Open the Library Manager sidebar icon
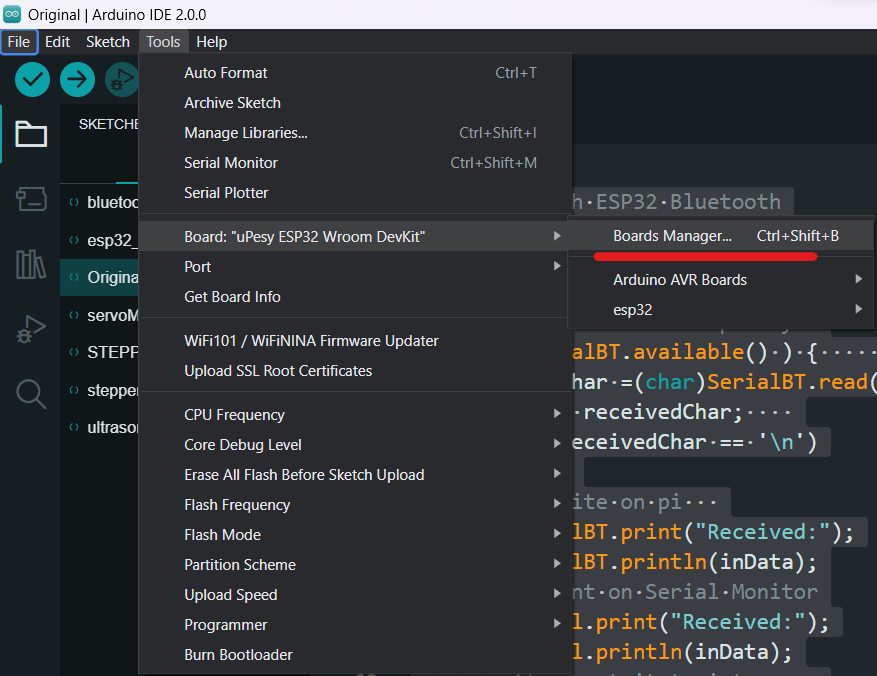877x676 pixels. (x=31, y=264)
